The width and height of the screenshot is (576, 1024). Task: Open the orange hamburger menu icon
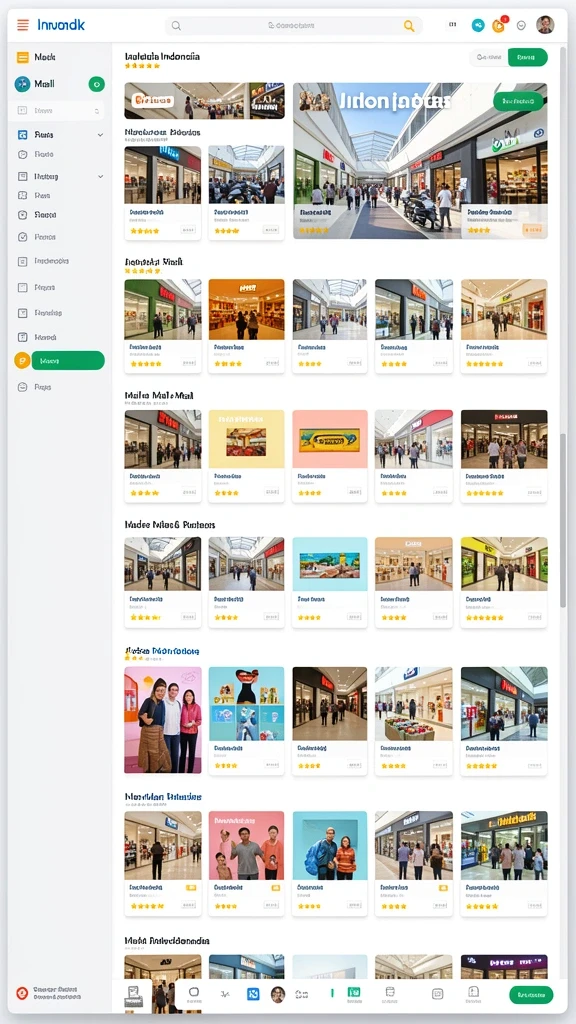23,25
